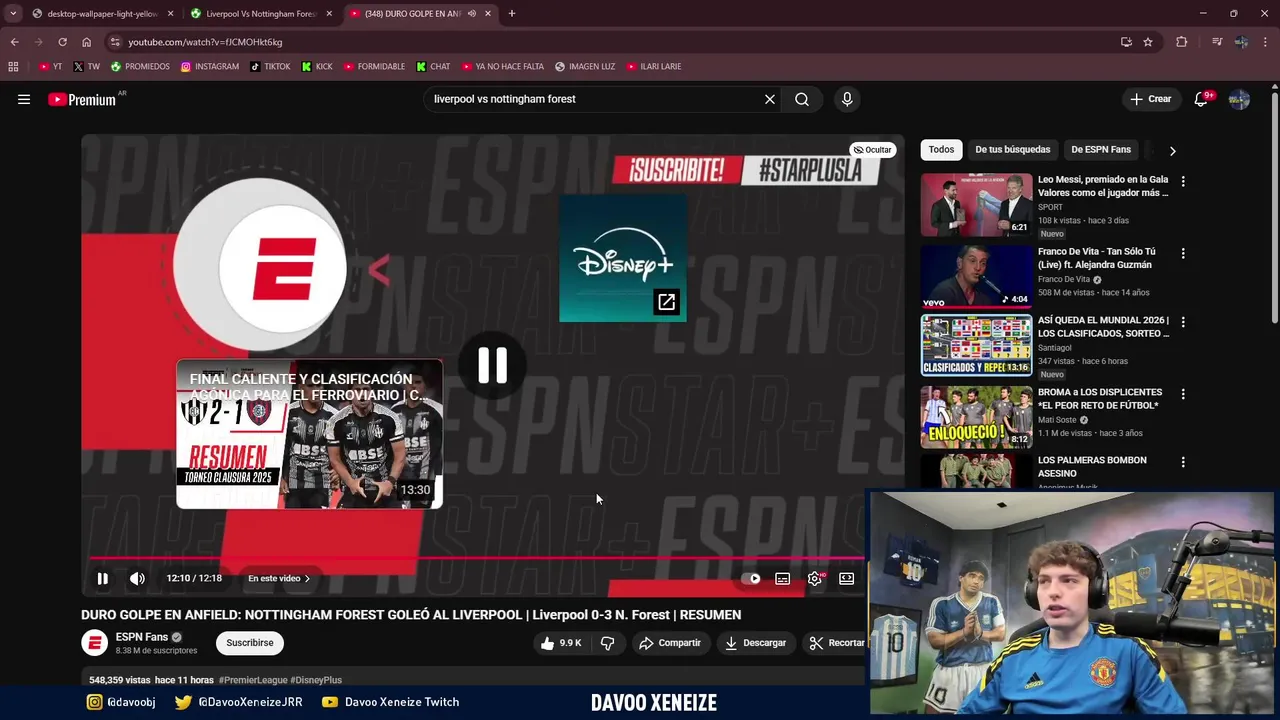Click the #DisneyPlus hashtag

[317, 680]
